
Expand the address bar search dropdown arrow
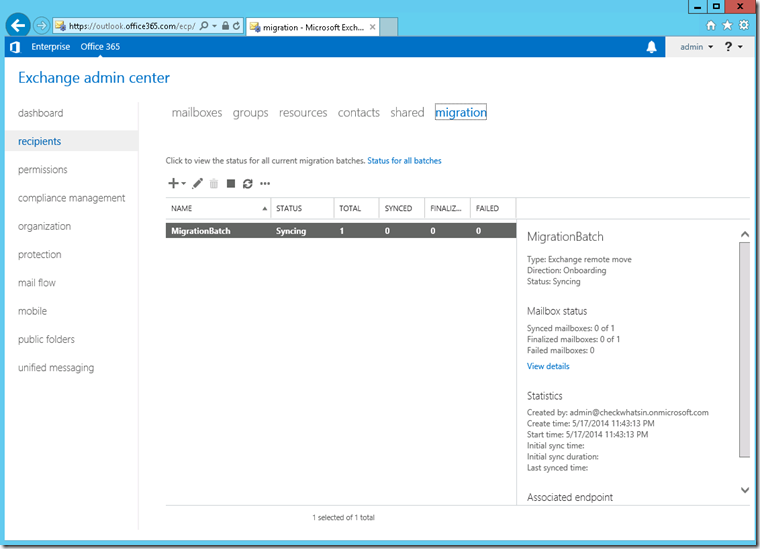214,26
